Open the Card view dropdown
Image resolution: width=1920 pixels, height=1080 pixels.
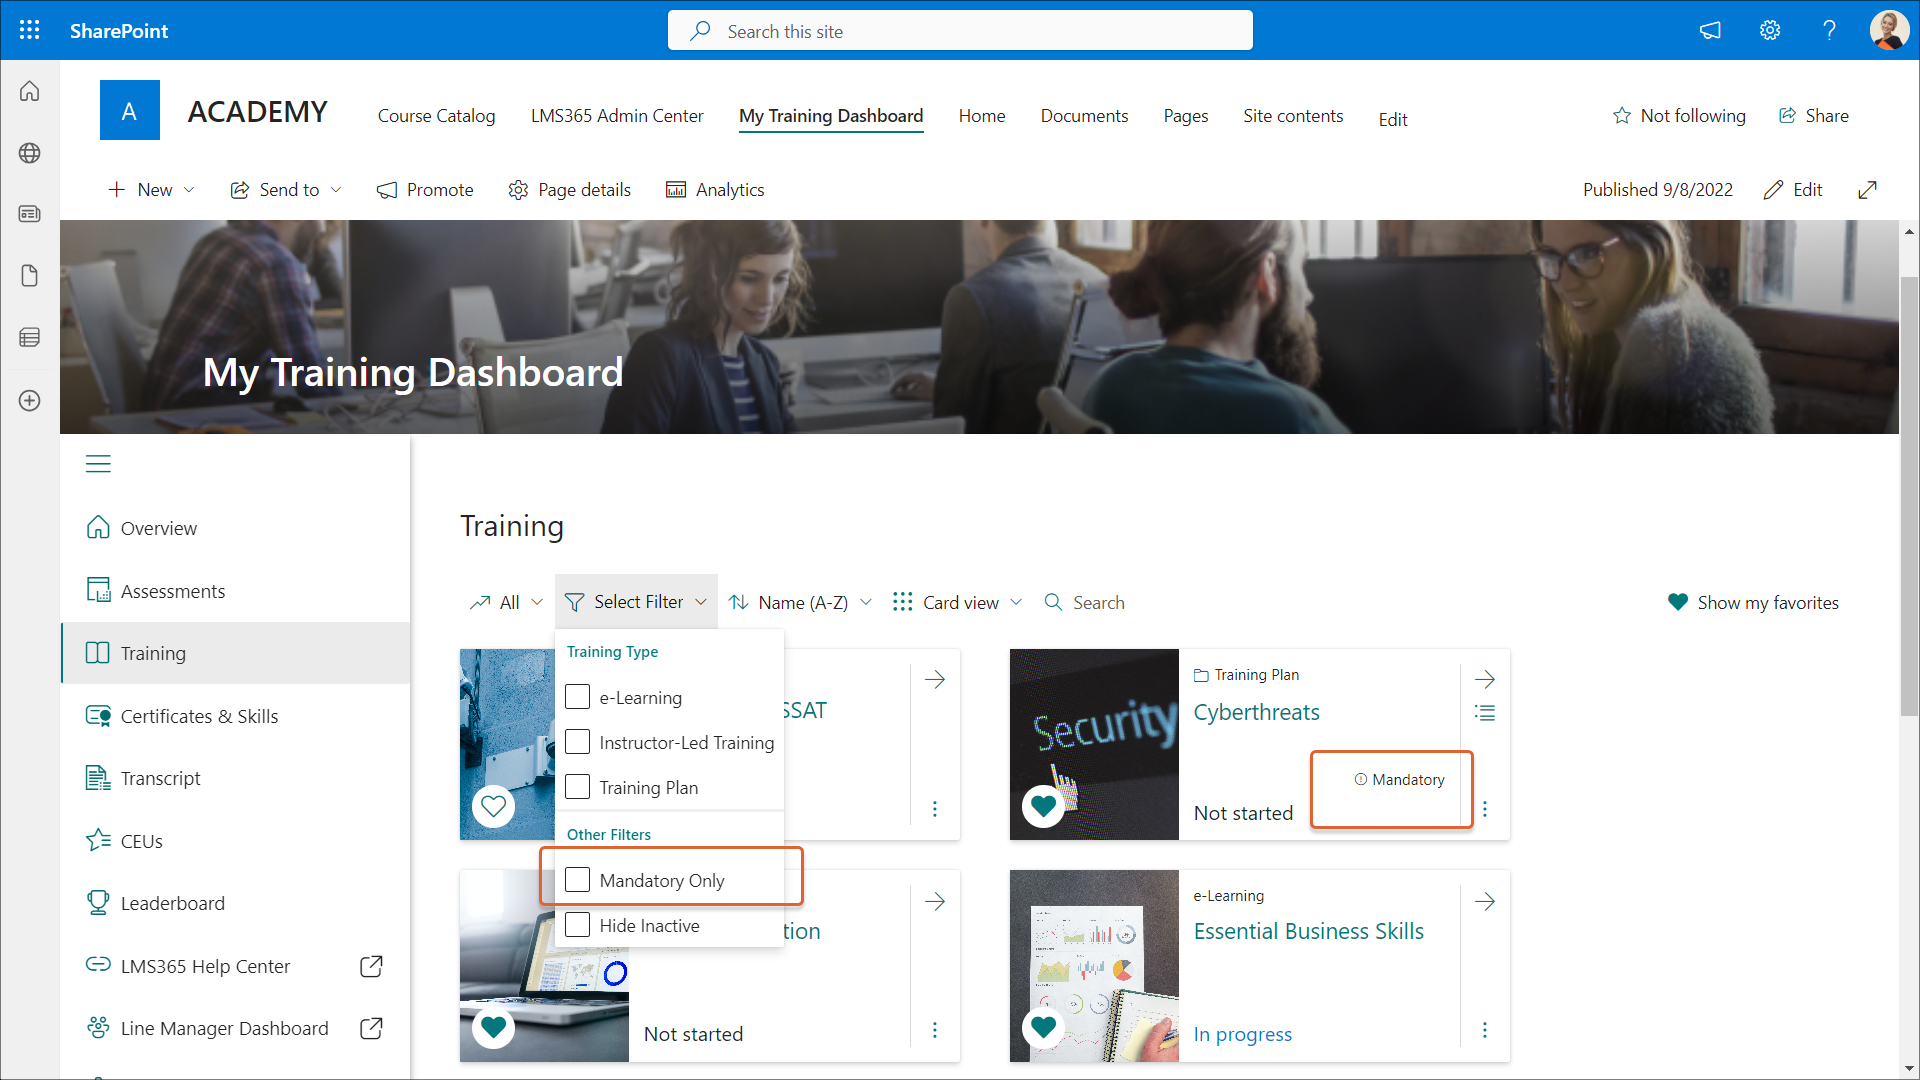click(958, 602)
